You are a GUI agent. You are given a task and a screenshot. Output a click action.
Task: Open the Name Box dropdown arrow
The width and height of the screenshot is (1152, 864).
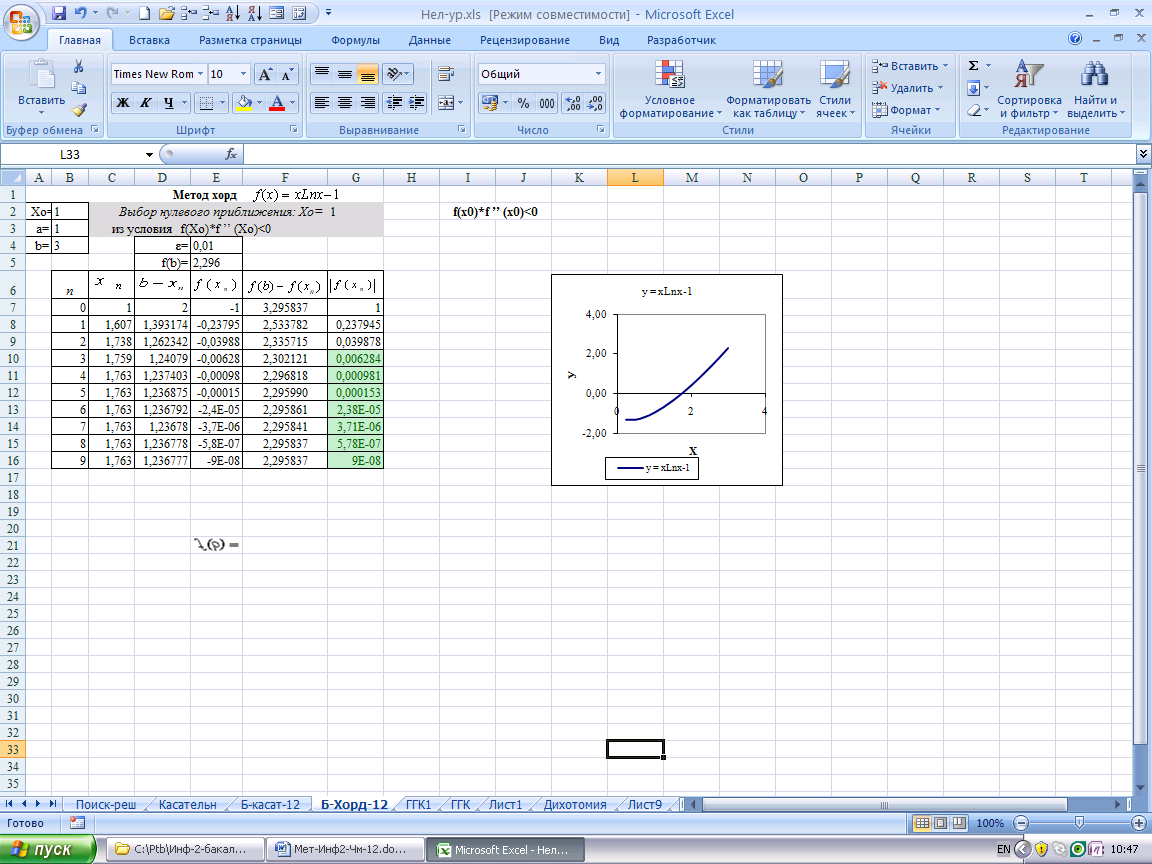[x=150, y=154]
